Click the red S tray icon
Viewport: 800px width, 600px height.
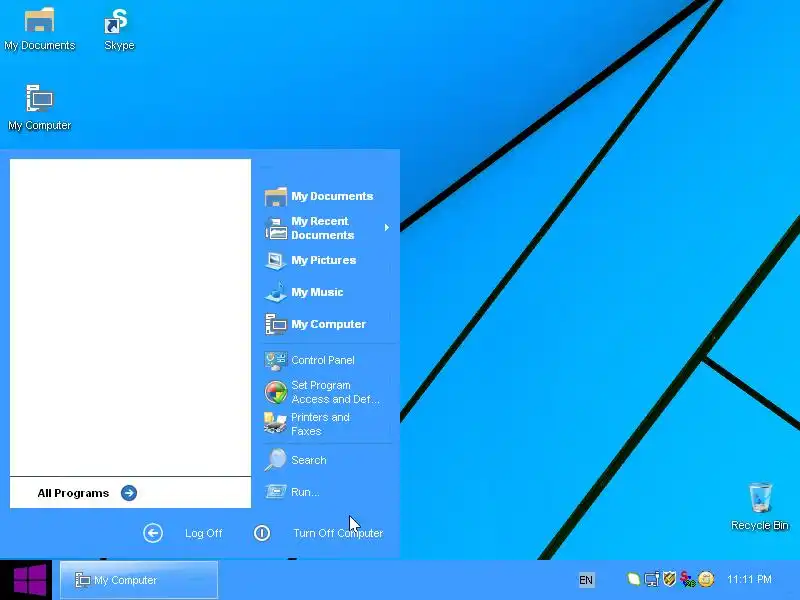[688, 580]
